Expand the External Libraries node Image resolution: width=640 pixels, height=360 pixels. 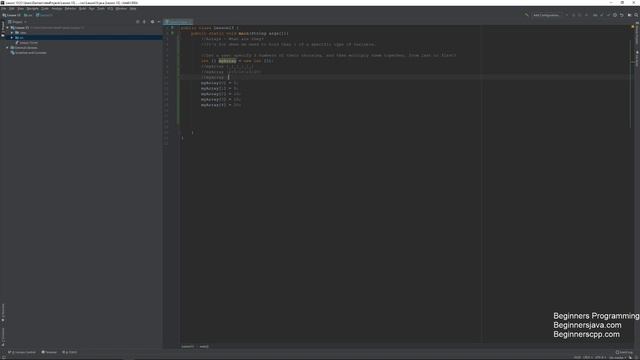click(7, 48)
